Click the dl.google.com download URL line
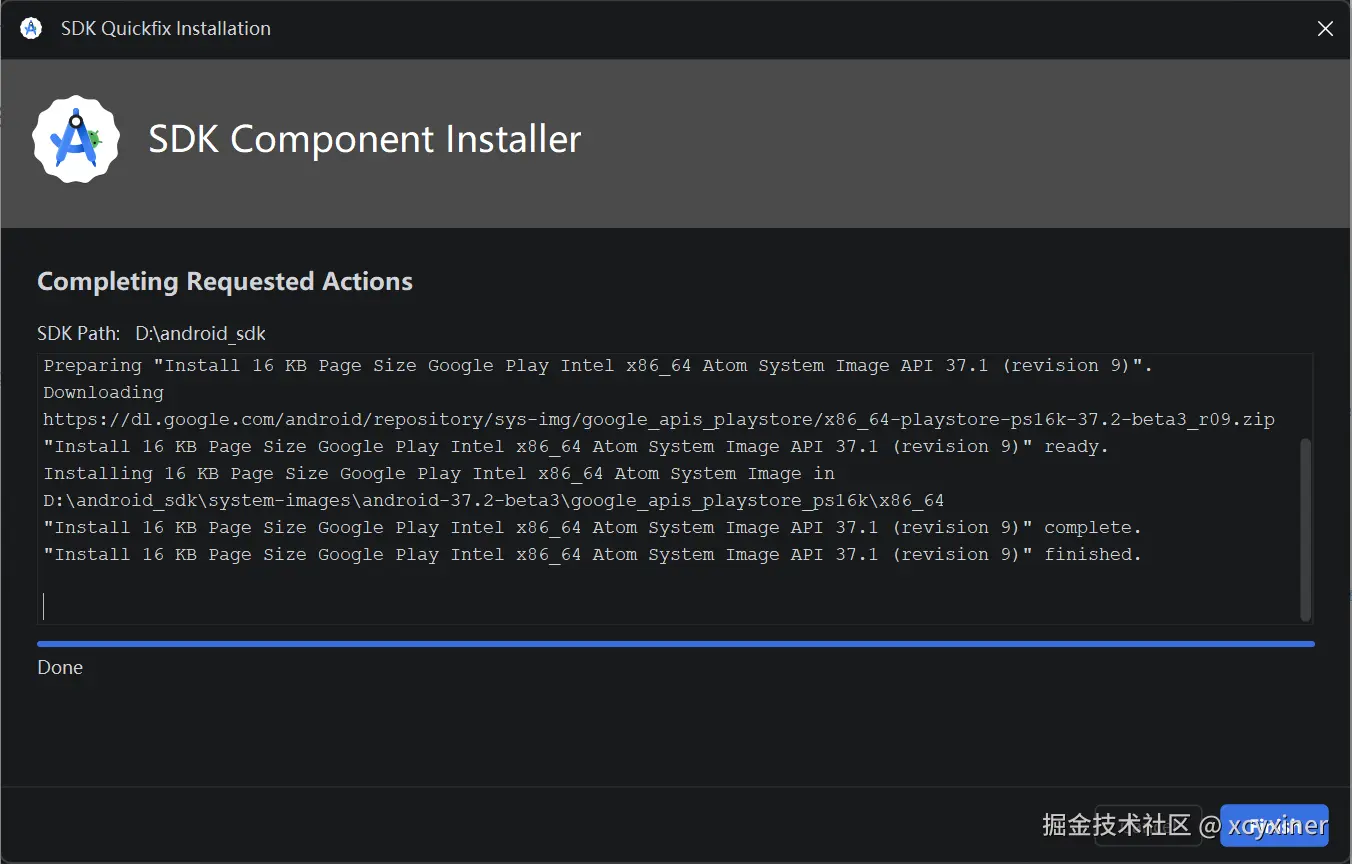1352x864 pixels. 659,420
